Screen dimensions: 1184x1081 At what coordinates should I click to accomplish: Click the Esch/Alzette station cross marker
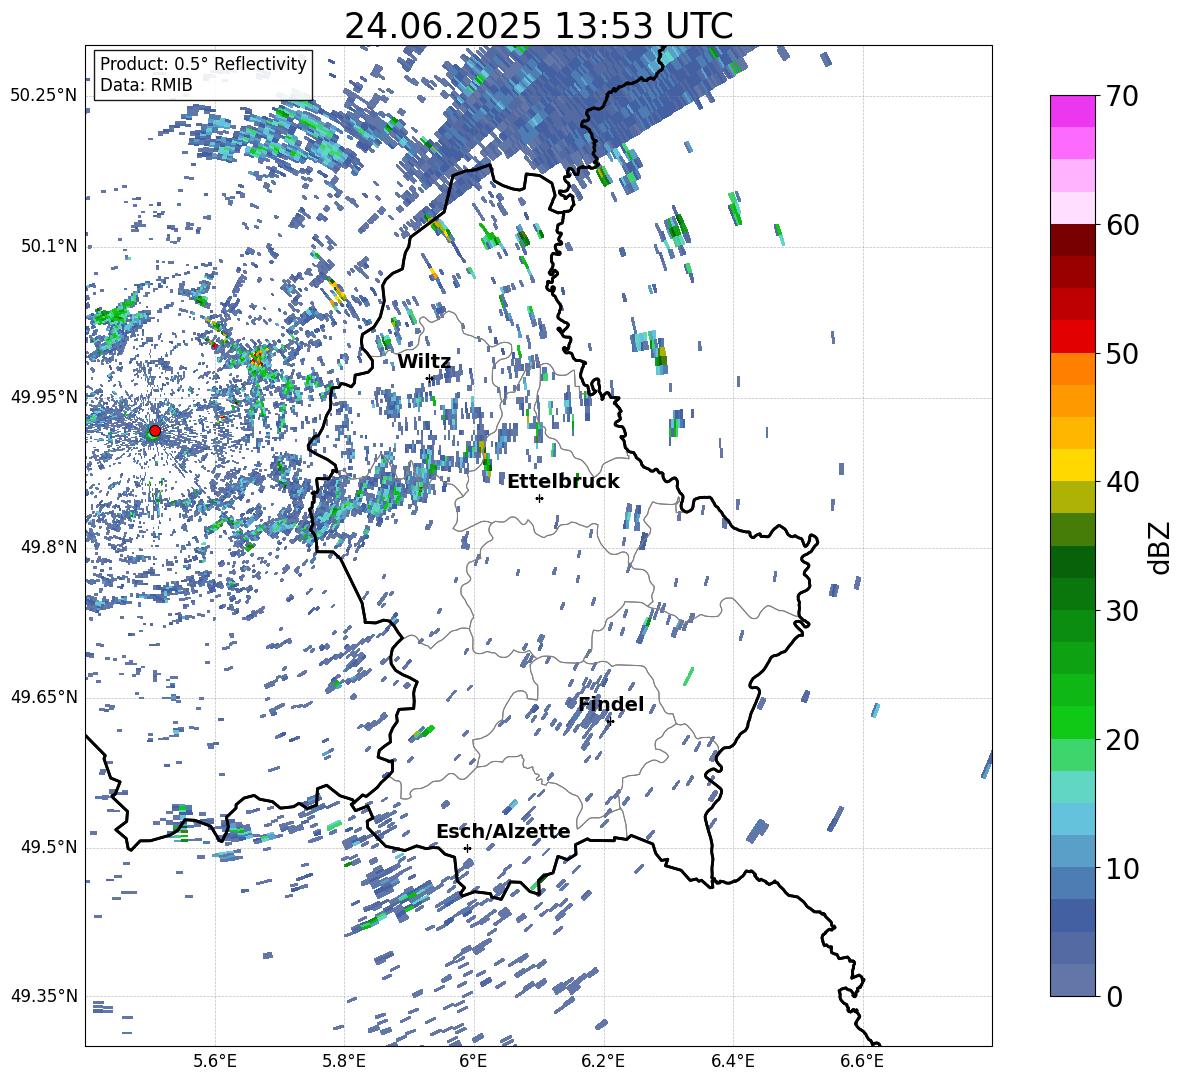click(467, 848)
